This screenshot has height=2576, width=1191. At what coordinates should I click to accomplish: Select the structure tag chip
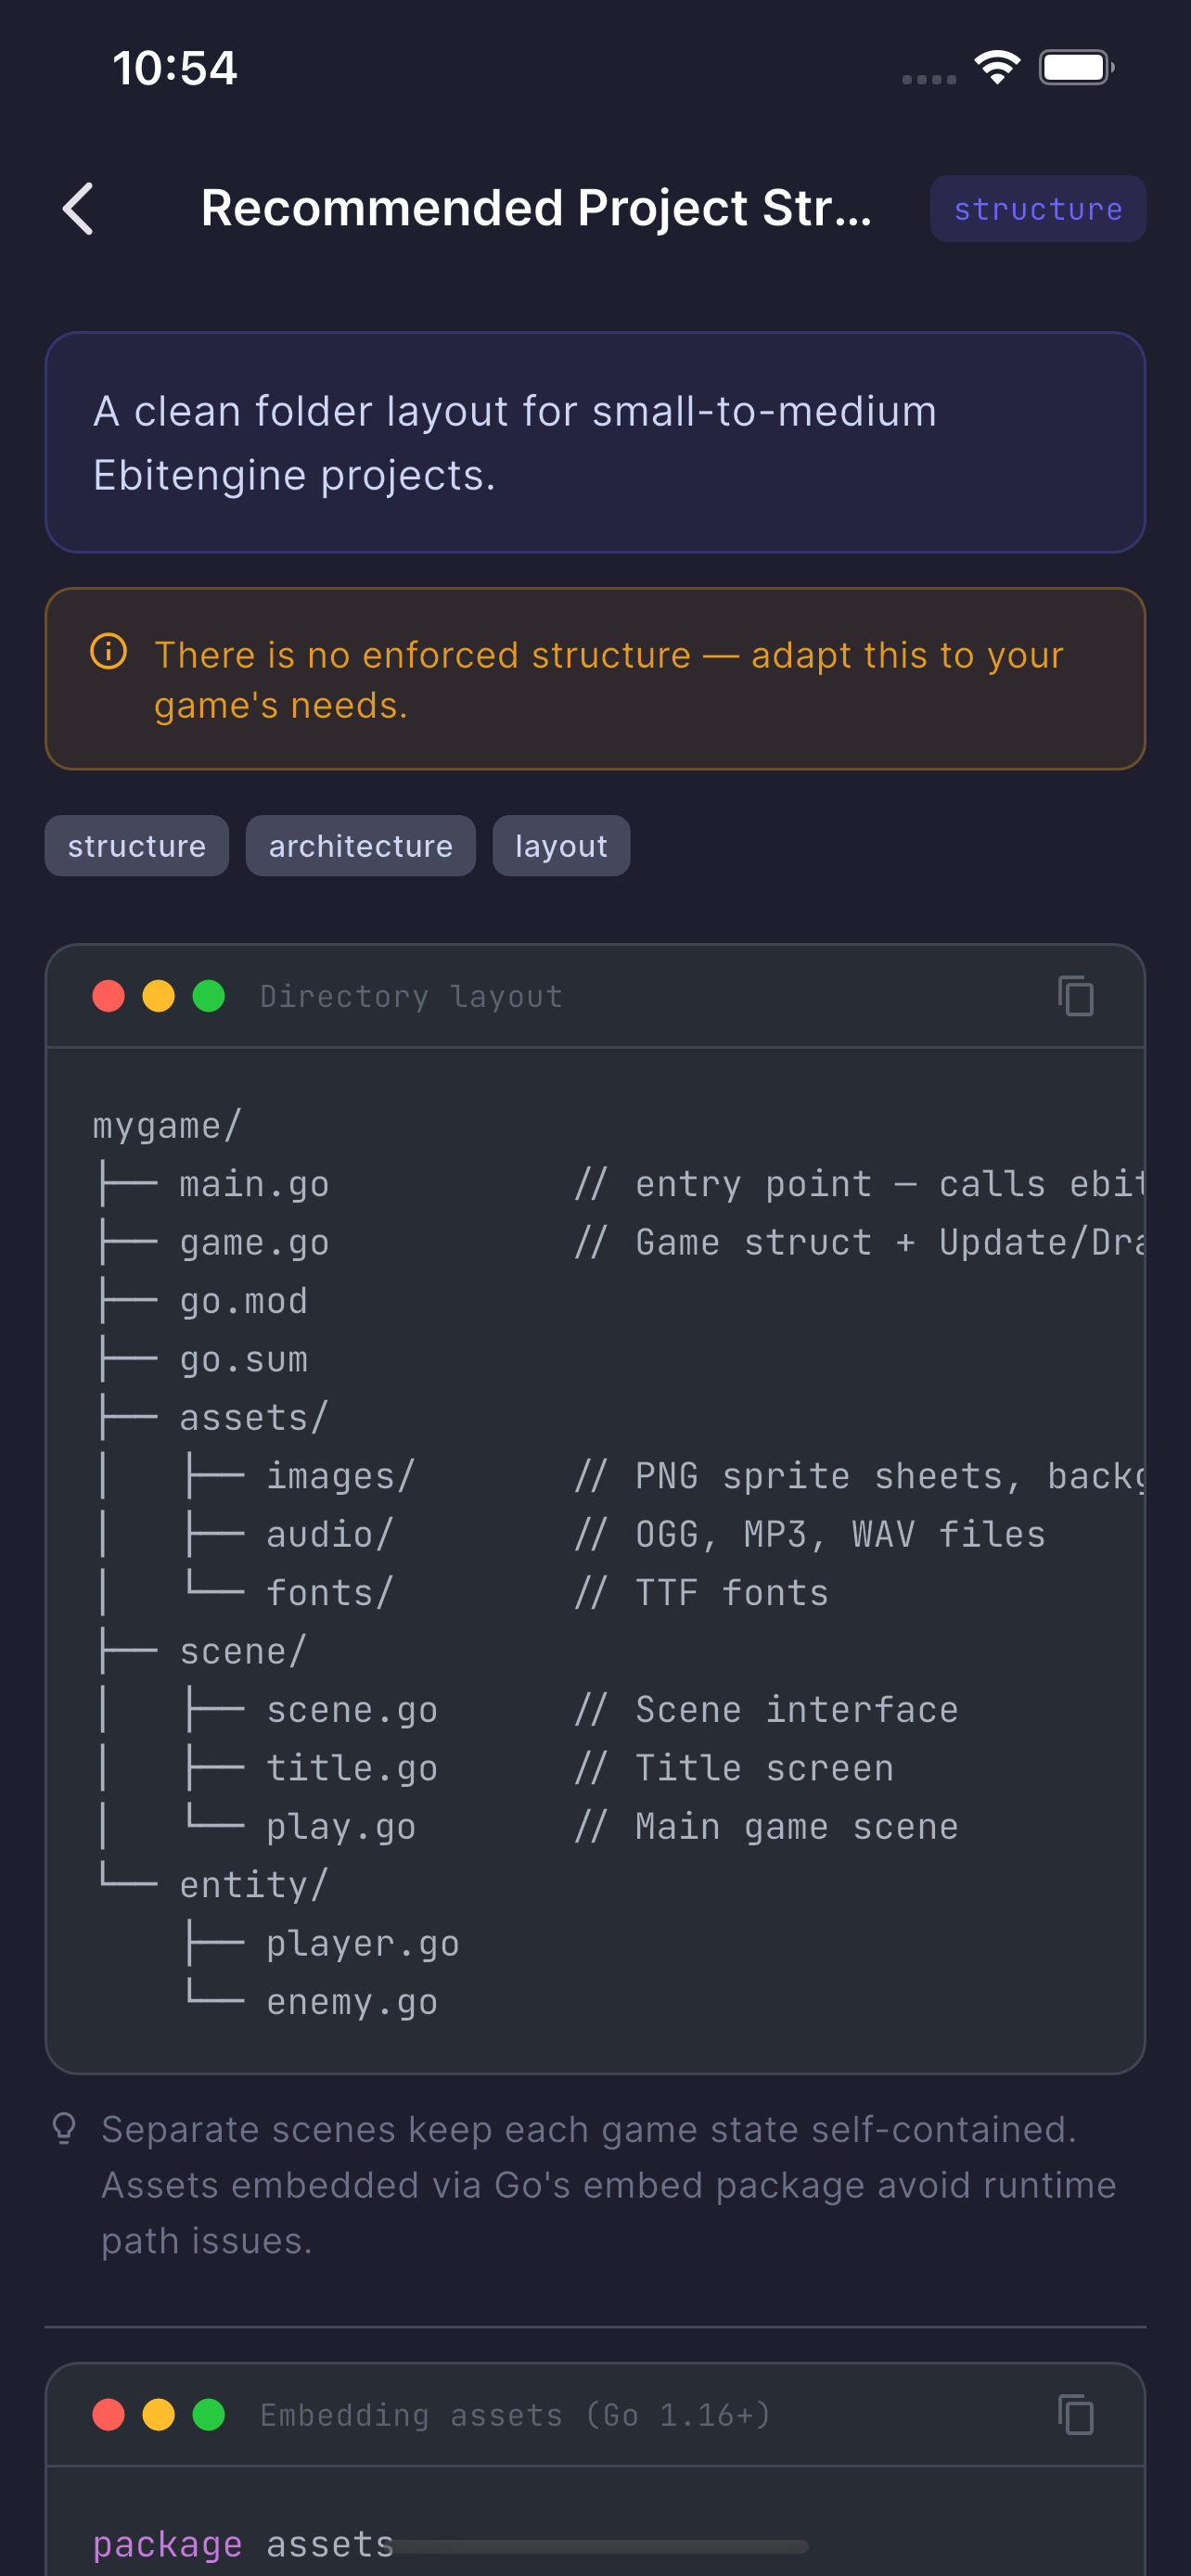[x=137, y=846]
